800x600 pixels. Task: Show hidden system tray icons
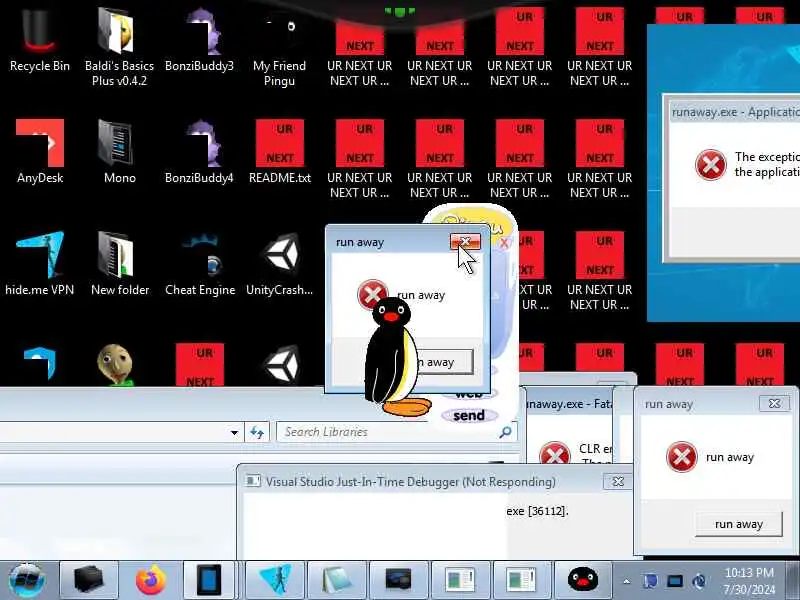coord(627,581)
